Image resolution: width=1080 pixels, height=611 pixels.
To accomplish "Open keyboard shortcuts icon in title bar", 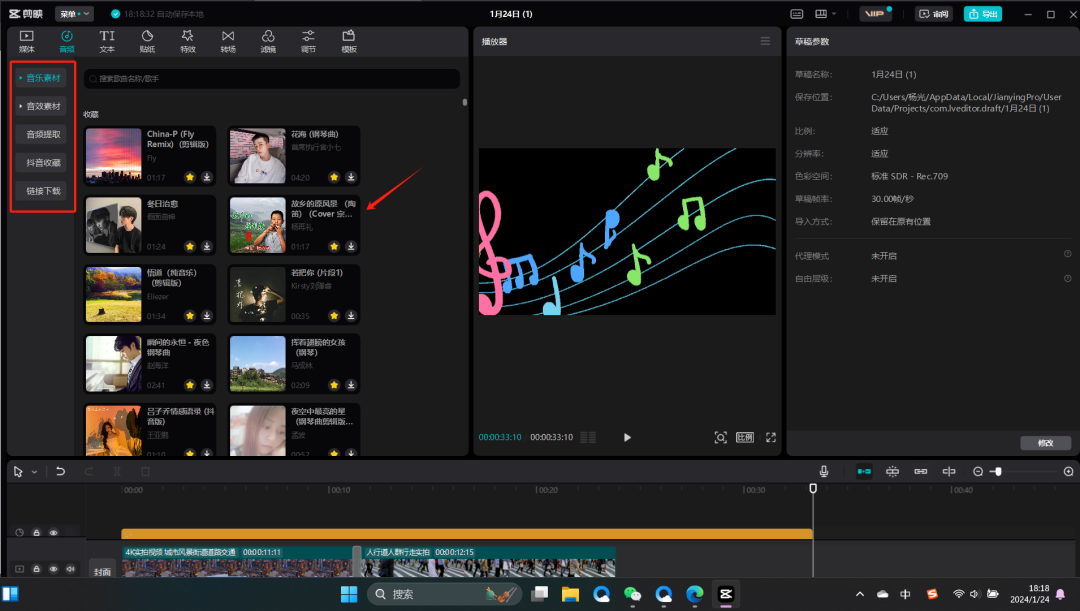I will pyautogui.click(x=797, y=14).
